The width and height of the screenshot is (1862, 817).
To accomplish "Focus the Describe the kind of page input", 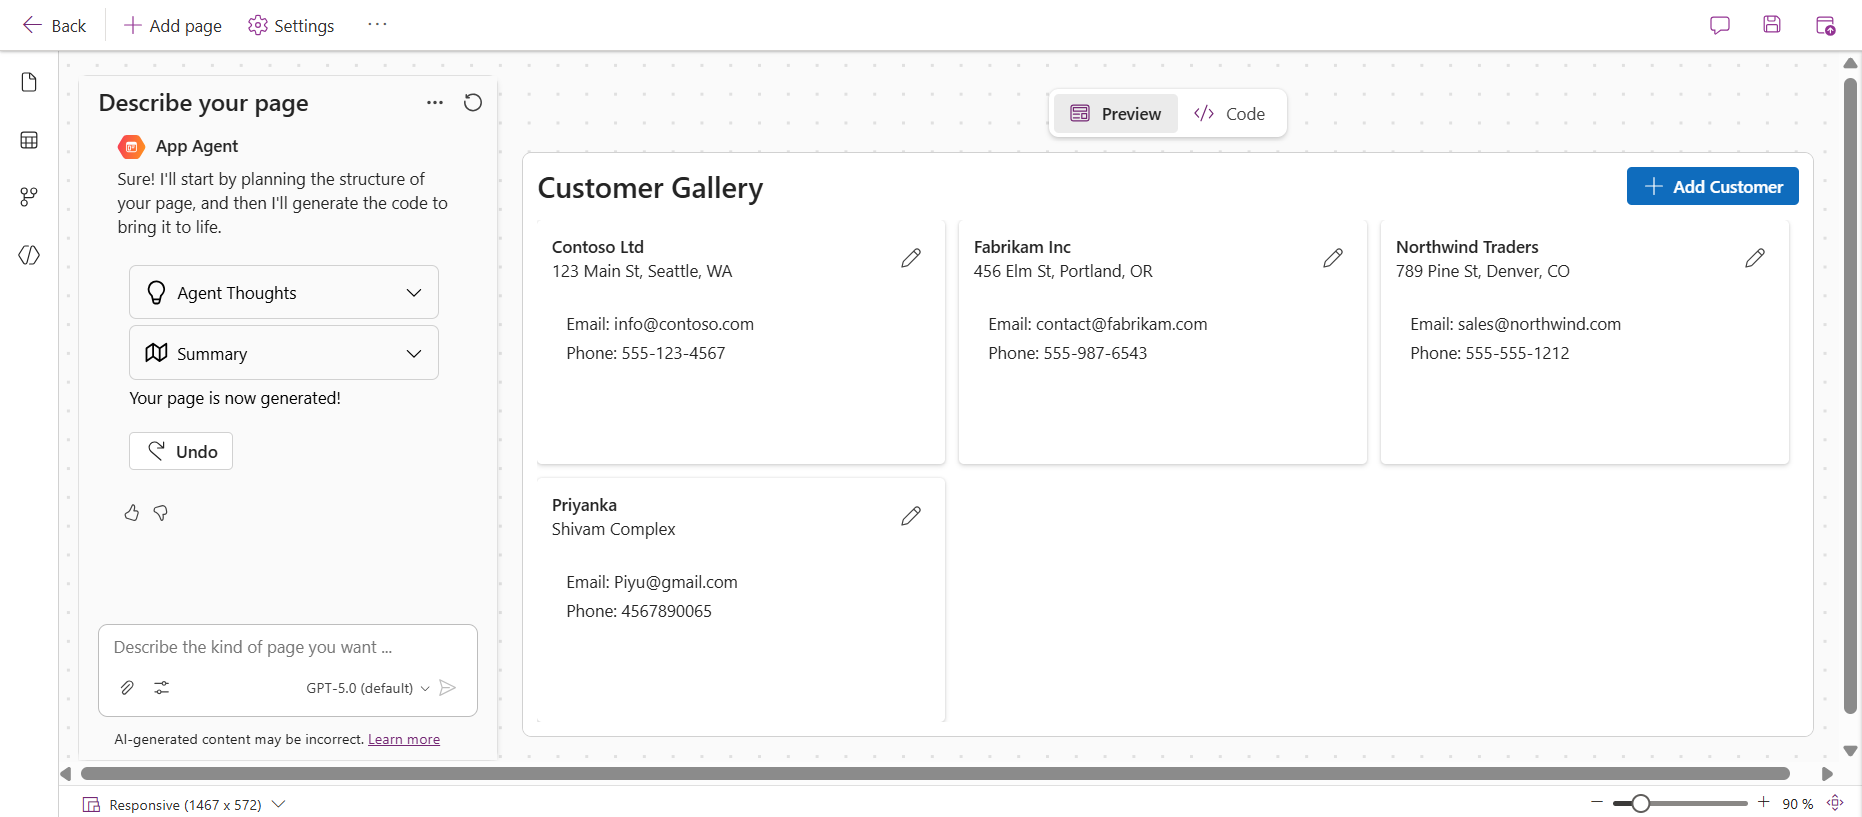I will point(287,647).
